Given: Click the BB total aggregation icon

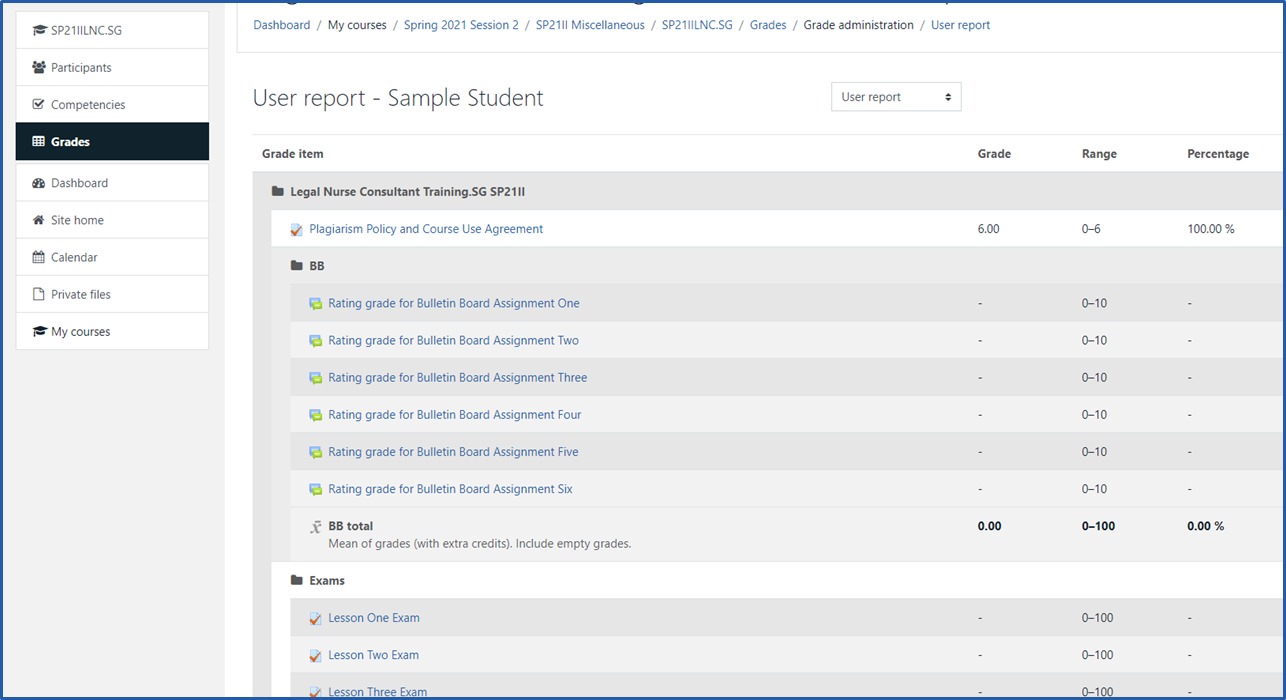Looking at the screenshot, I should click(x=316, y=527).
